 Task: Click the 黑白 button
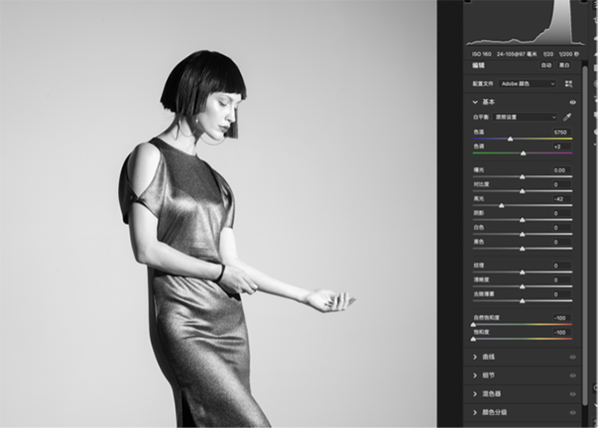coord(566,65)
